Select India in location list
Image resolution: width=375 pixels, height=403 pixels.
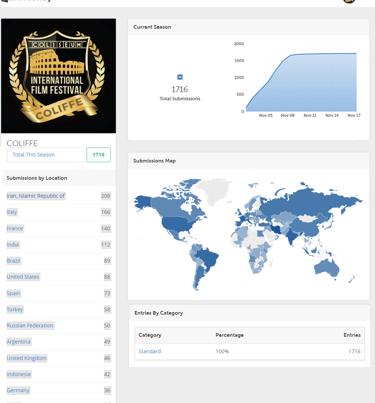(x=13, y=245)
